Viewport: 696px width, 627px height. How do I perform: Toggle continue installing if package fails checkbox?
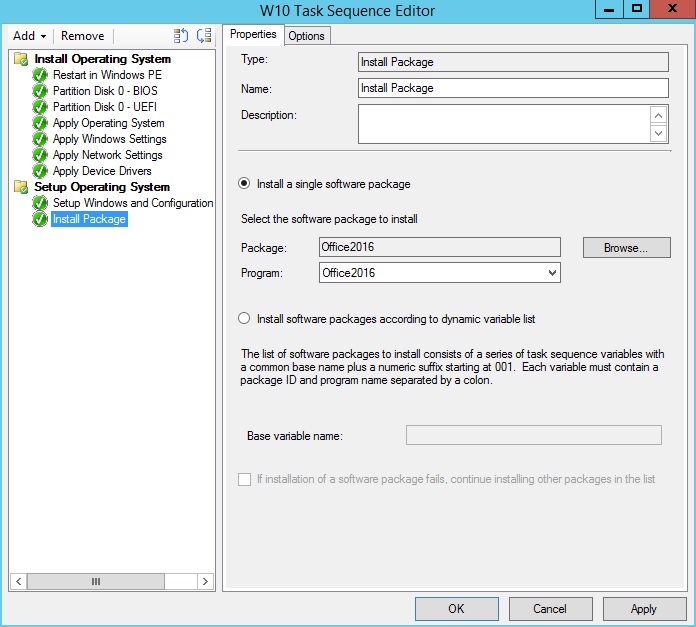245,479
